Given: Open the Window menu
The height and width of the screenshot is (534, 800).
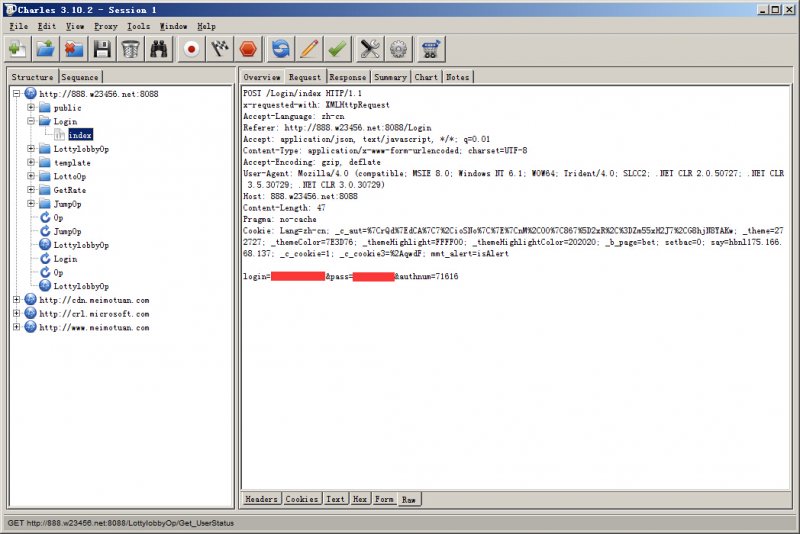Looking at the screenshot, I should pyautogui.click(x=173, y=26).
